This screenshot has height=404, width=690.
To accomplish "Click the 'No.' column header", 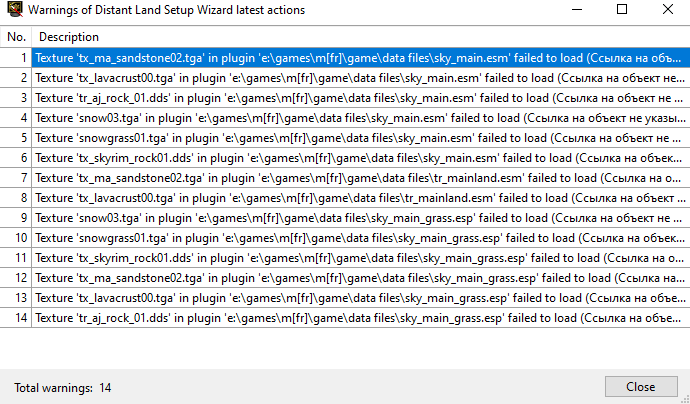I will pos(16,37).
